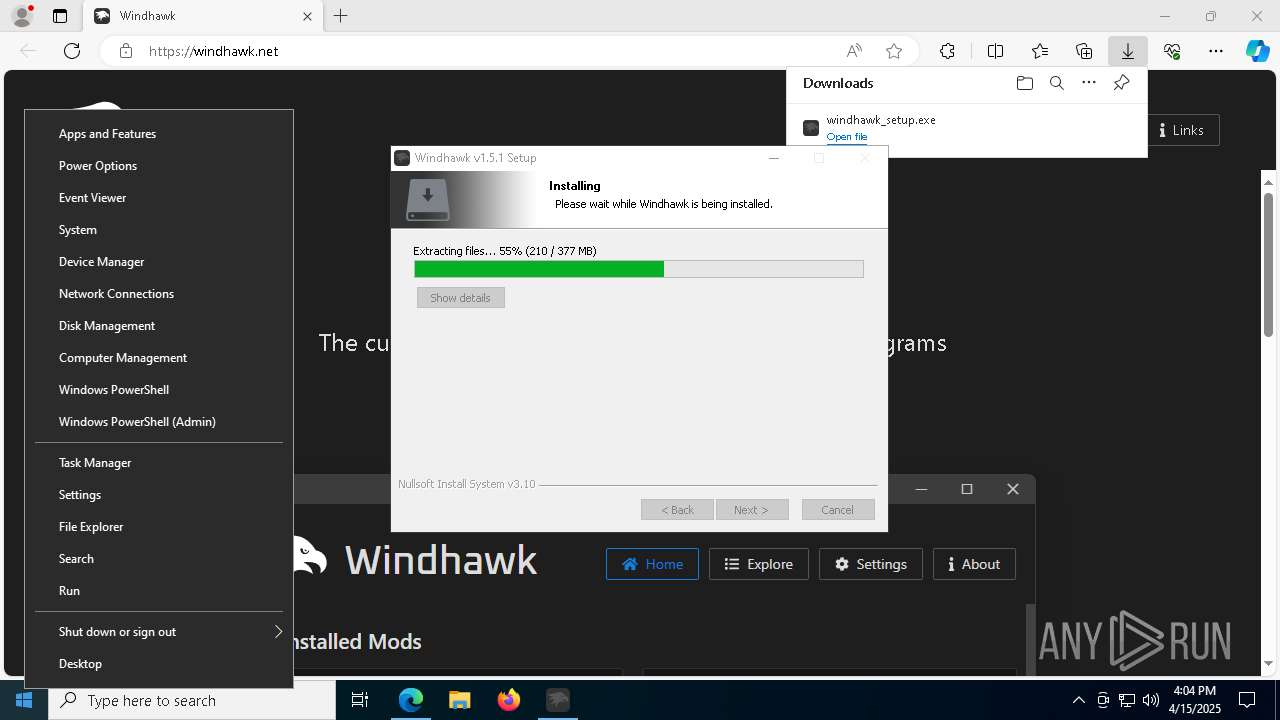
Task: Open Edge settings and more menu
Action: pyautogui.click(x=1216, y=51)
